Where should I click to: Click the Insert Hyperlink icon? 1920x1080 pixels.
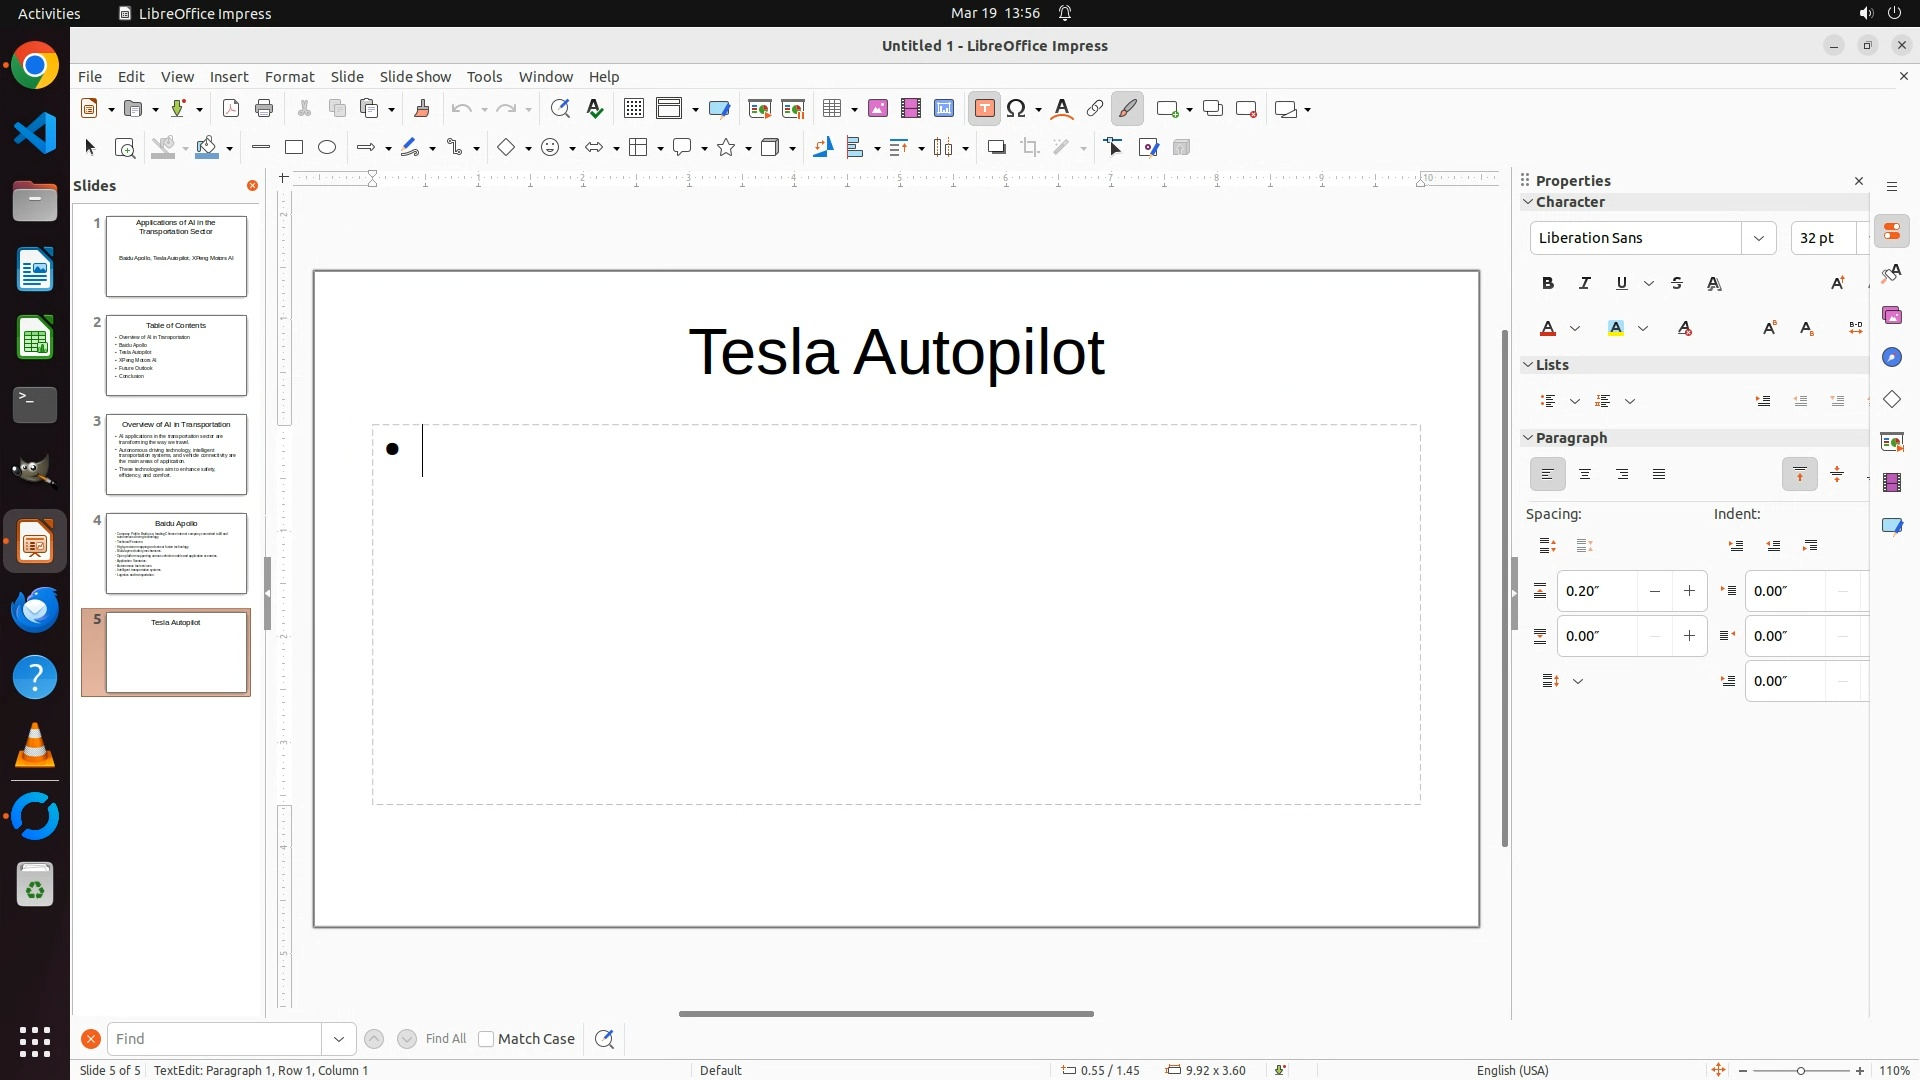1094,109
